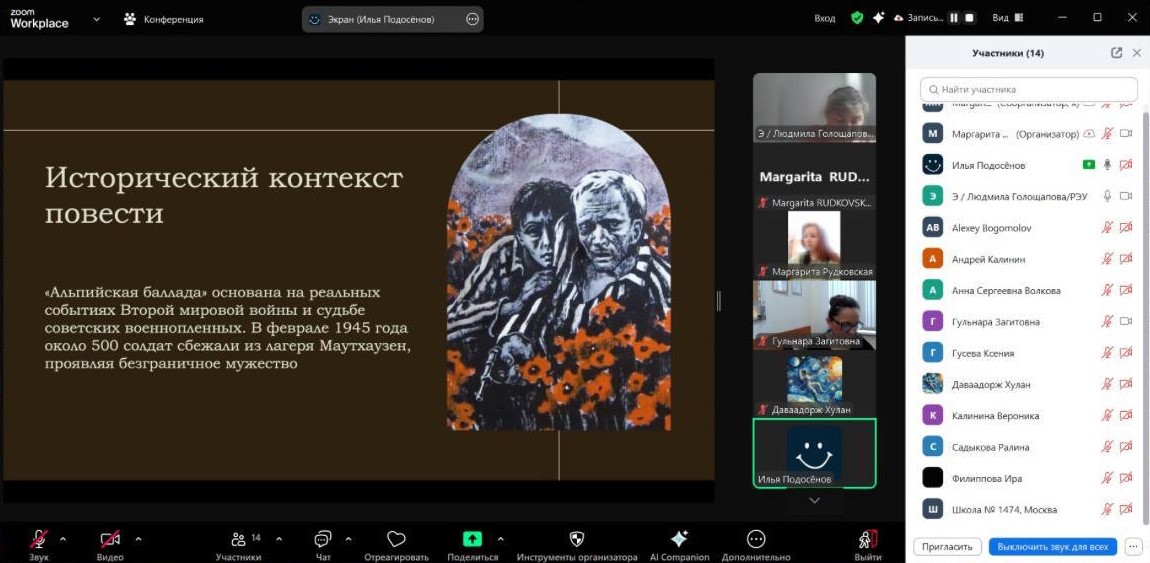Viewport: 1150px width, 563px height.
Task: Select Илья Подосёнов highlighted video tile
Action: (814, 453)
